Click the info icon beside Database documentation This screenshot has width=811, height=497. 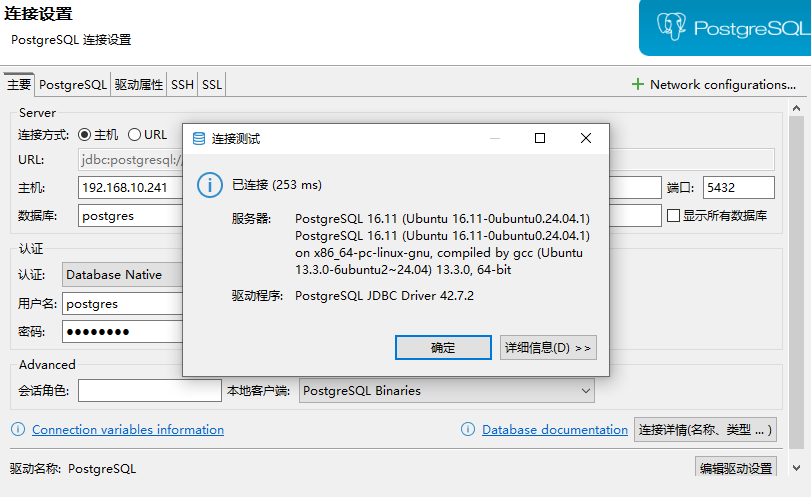[x=468, y=429]
